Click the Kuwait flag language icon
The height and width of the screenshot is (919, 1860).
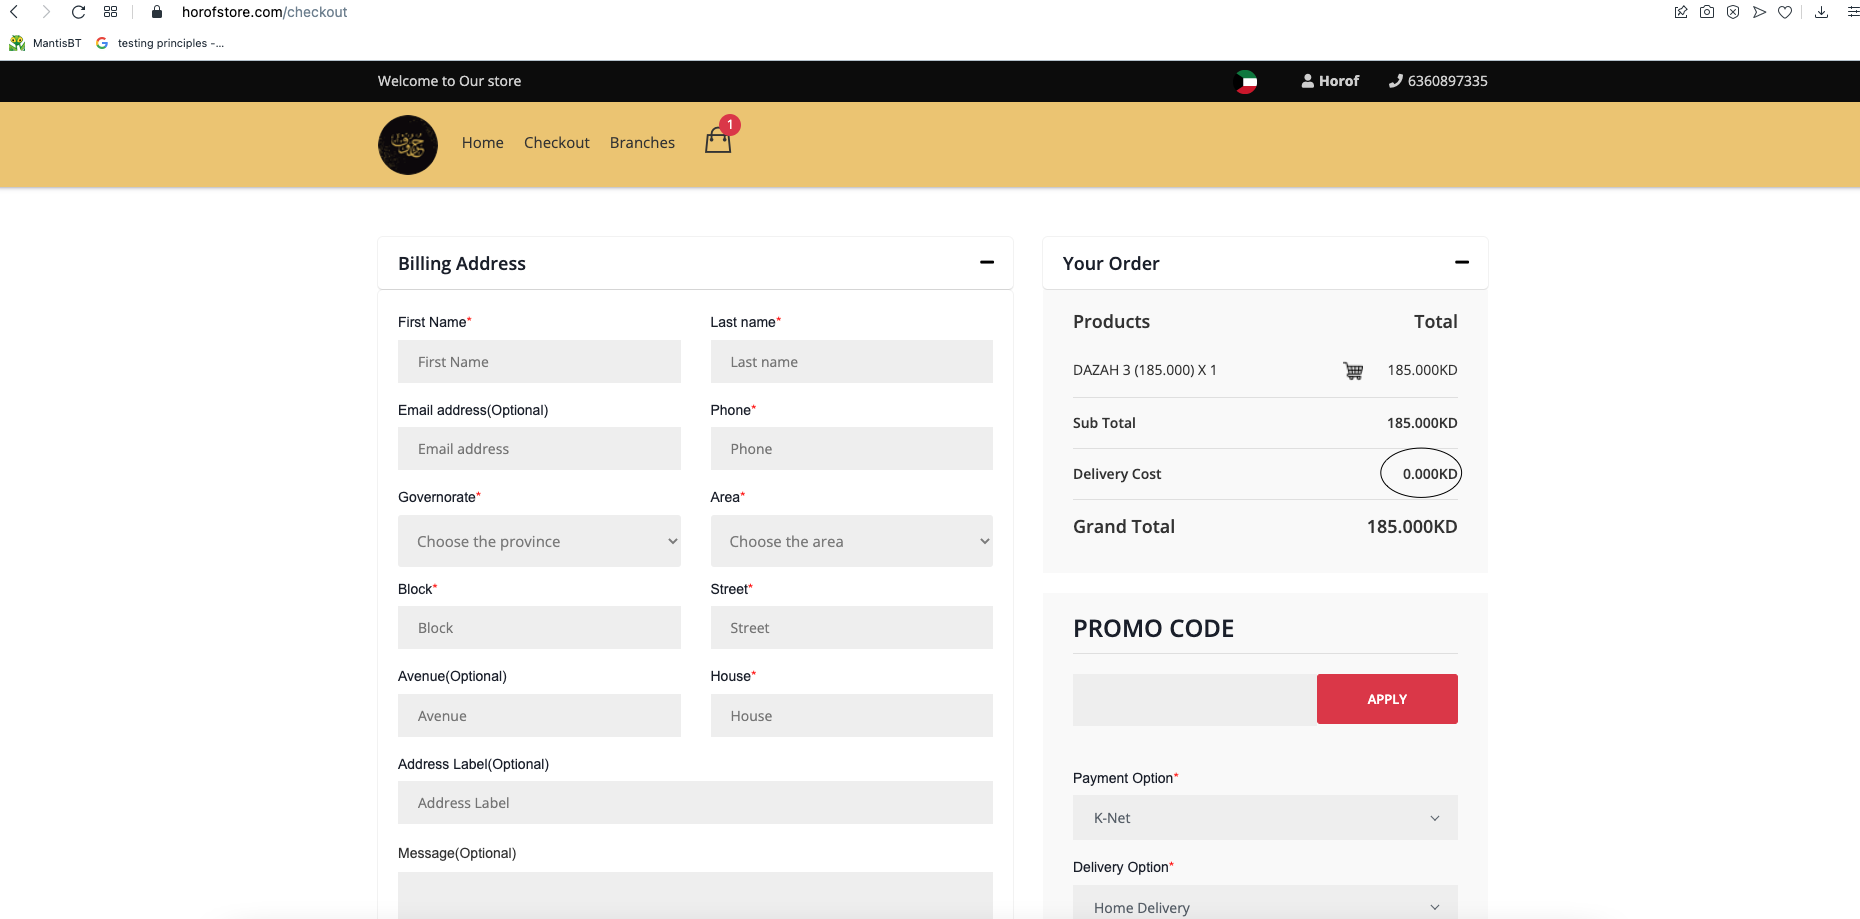1246,82
